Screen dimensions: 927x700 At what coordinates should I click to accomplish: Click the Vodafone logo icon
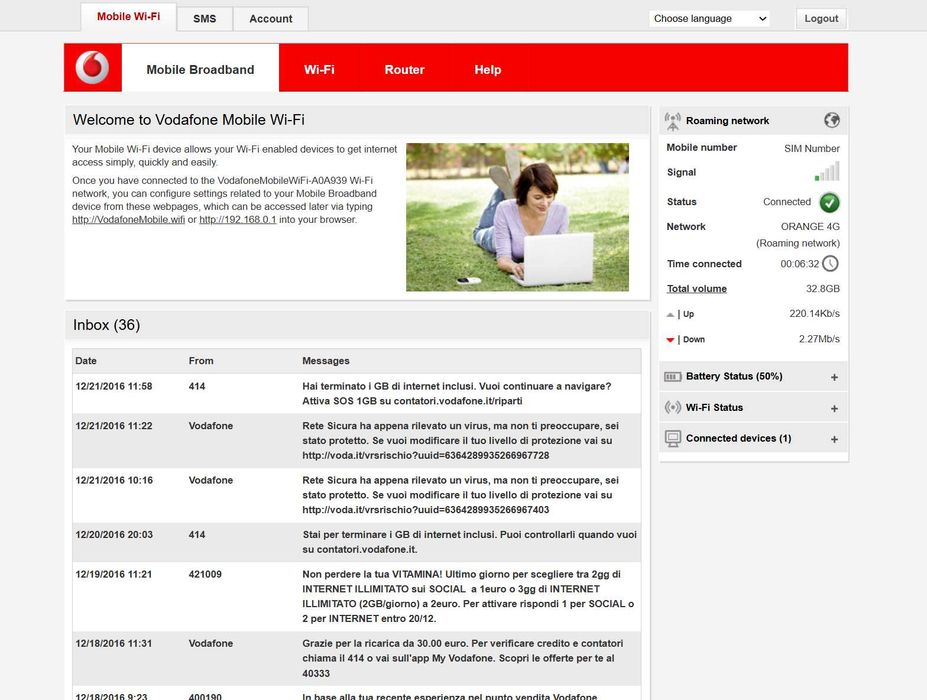point(92,67)
